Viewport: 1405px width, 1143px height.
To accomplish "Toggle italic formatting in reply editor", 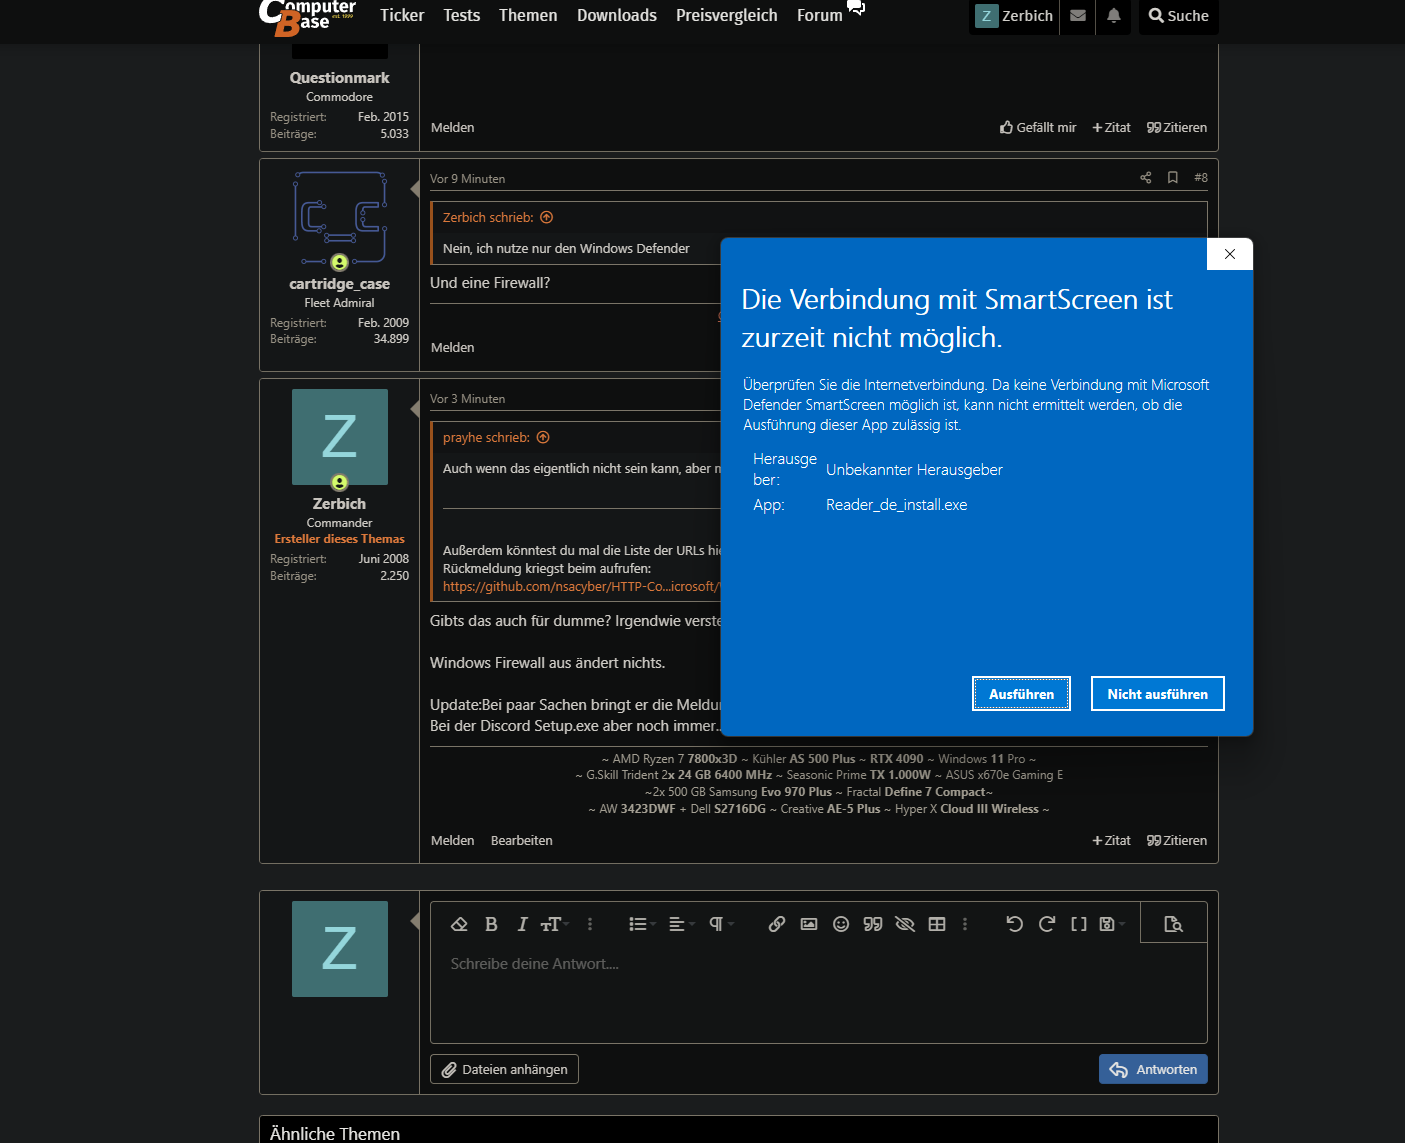I will 522,924.
